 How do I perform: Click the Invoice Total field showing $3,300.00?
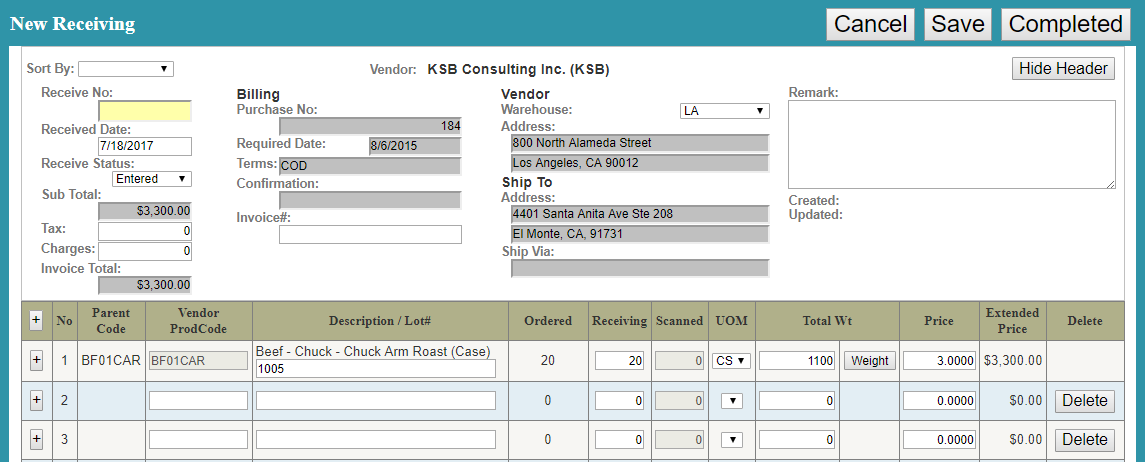[x=145, y=285]
